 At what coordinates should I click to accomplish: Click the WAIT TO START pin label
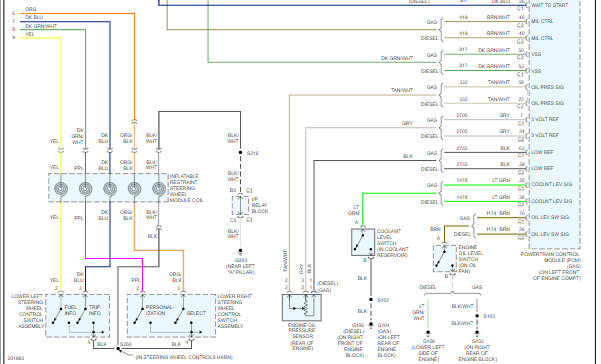point(549,5)
